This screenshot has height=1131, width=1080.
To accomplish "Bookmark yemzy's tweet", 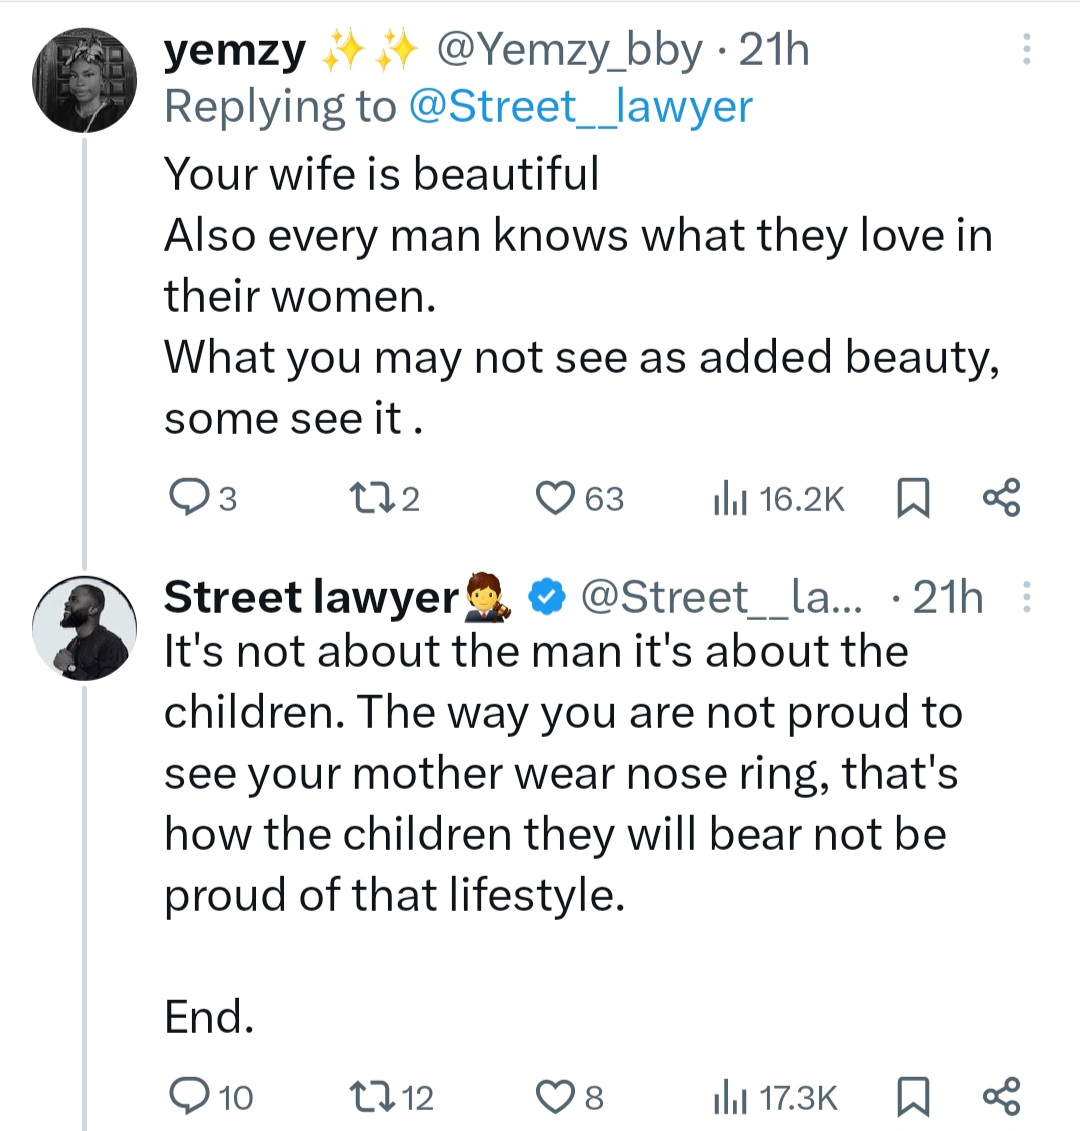I will [x=912, y=497].
